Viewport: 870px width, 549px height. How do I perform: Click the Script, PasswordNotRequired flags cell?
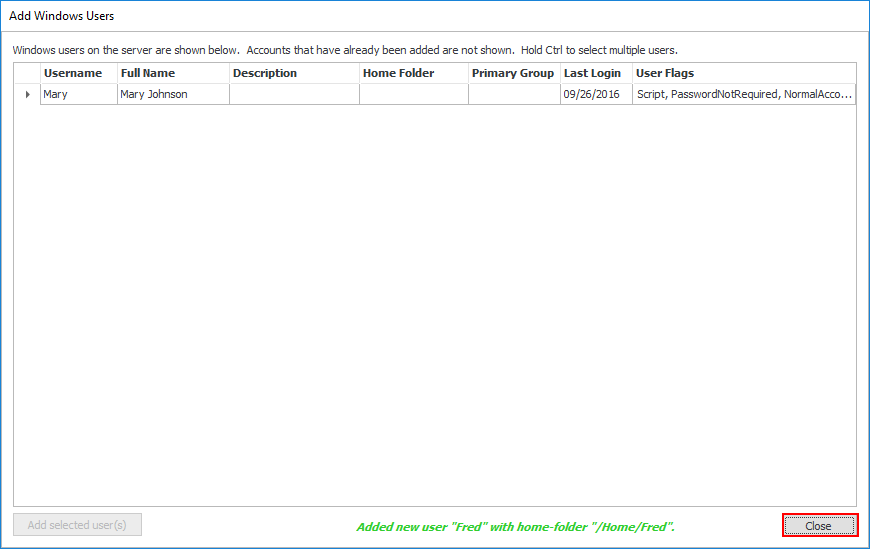(x=743, y=94)
